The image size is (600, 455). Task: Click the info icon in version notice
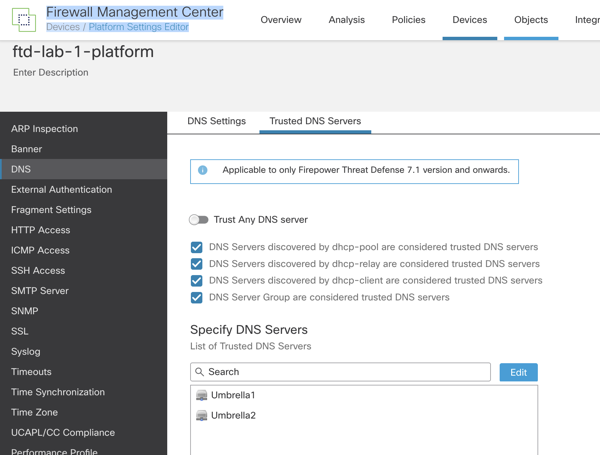(x=203, y=171)
